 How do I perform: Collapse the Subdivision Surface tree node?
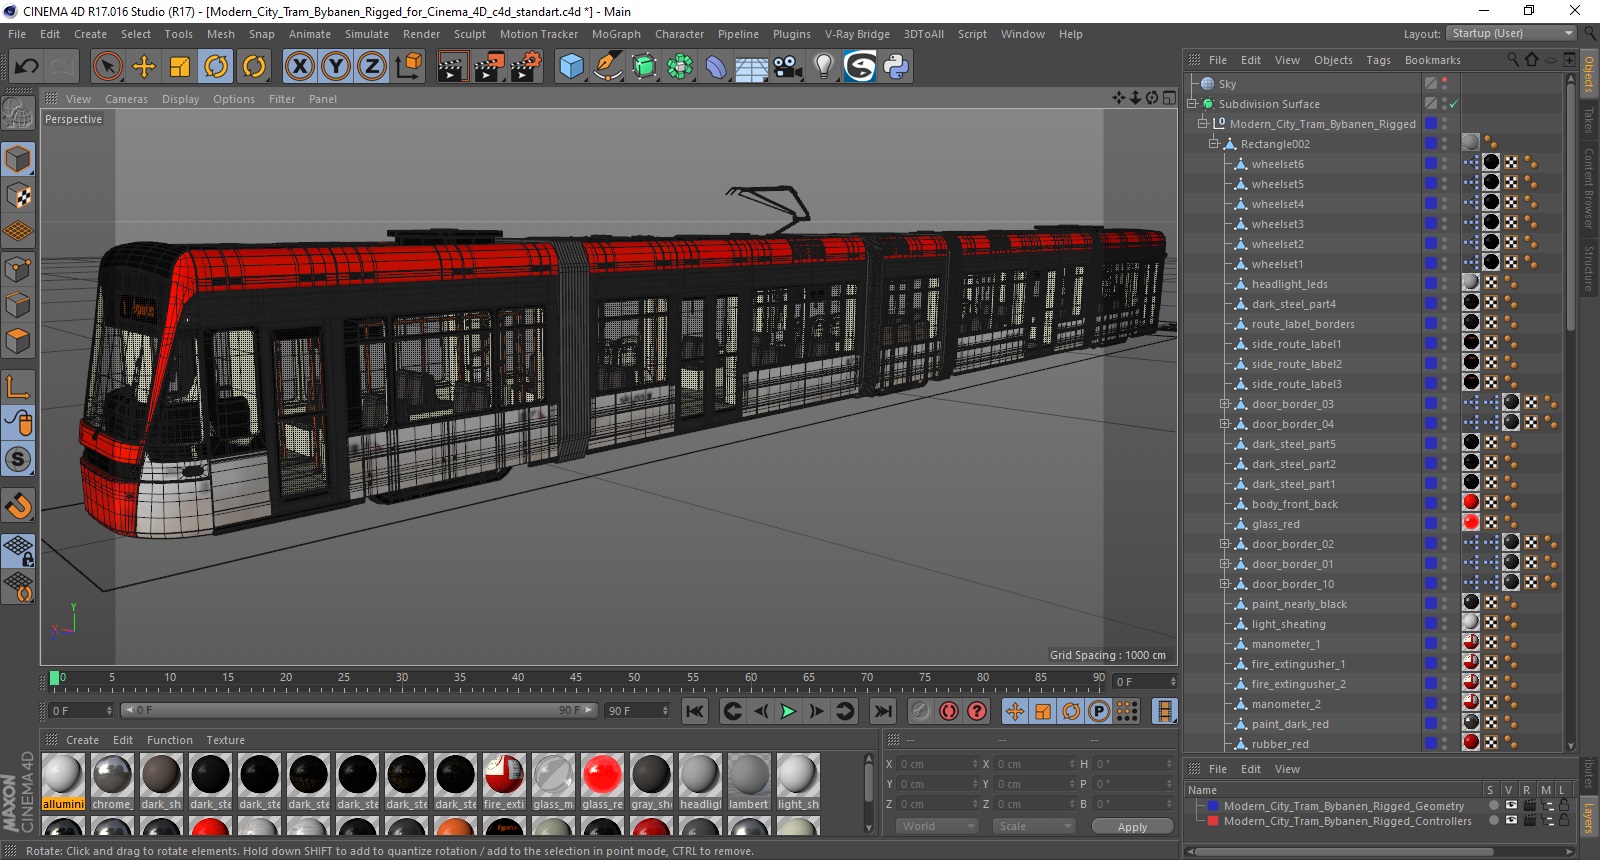point(1192,104)
